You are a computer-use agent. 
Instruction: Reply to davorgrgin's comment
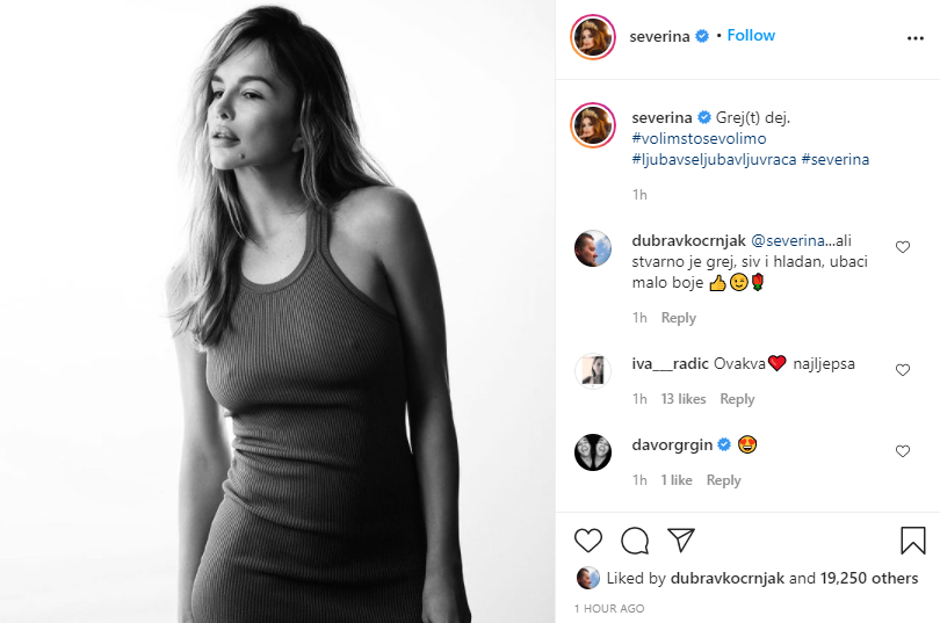[x=723, y=480]
